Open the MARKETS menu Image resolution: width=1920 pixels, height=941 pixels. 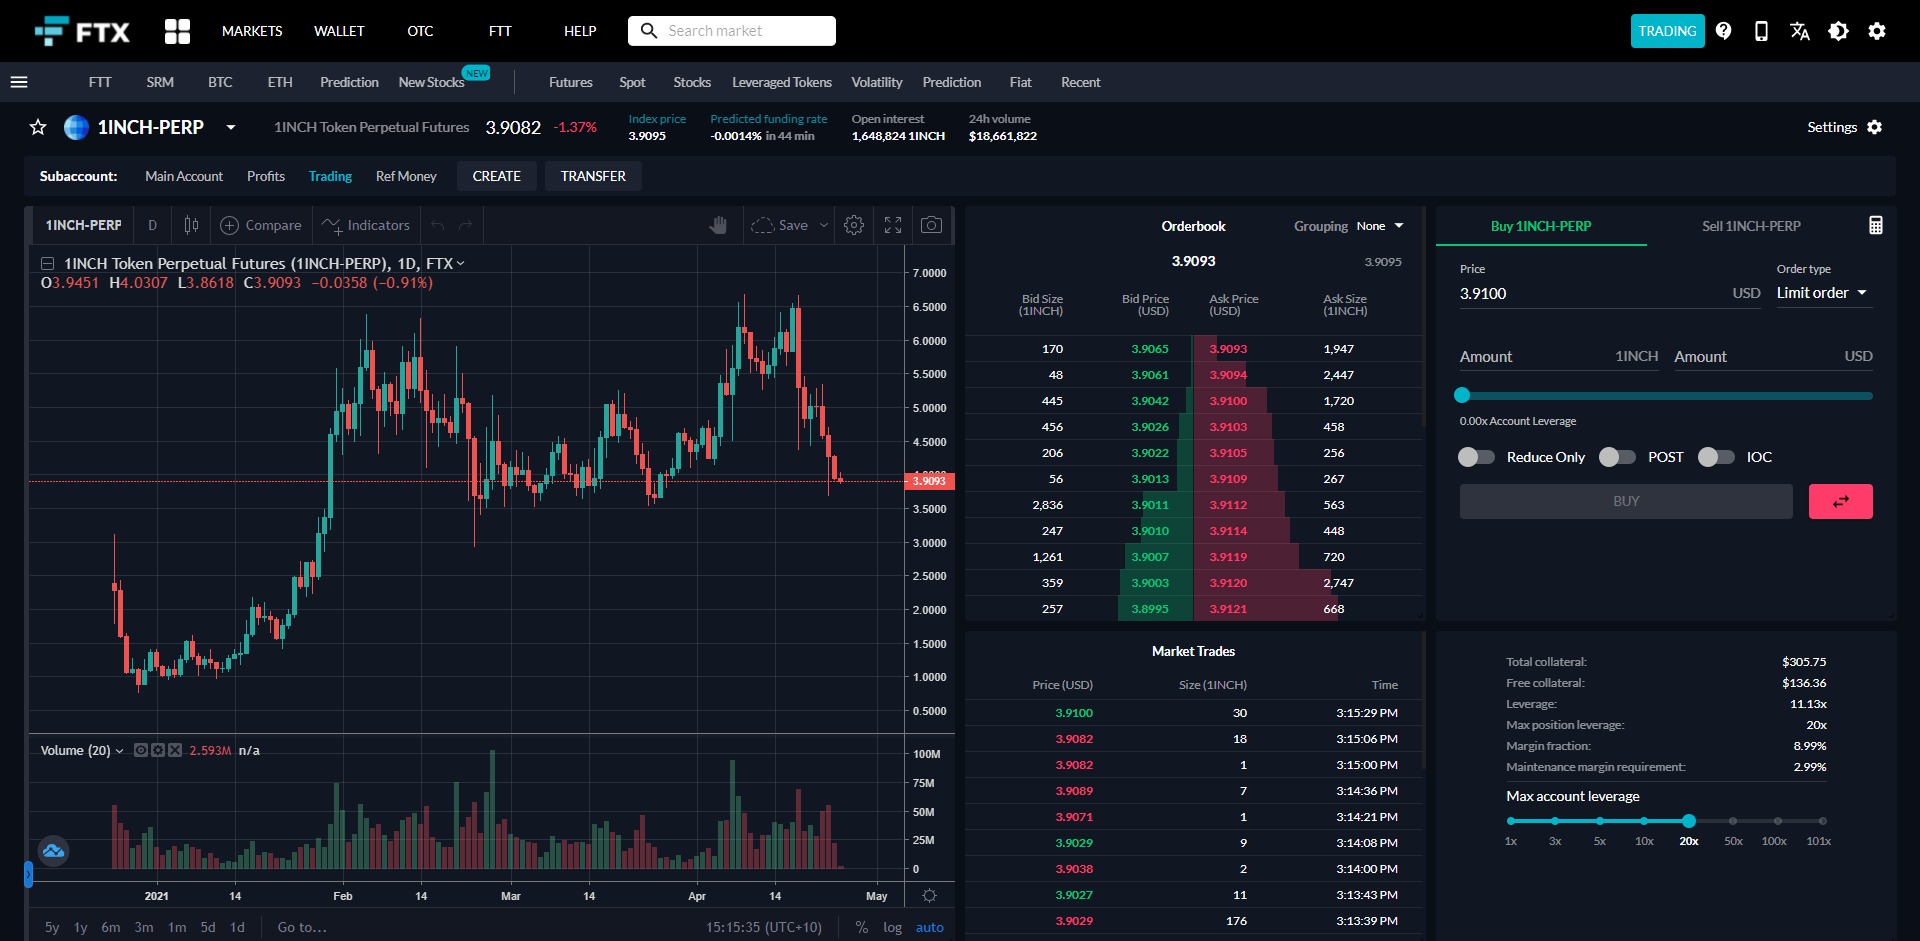[252, 31]
